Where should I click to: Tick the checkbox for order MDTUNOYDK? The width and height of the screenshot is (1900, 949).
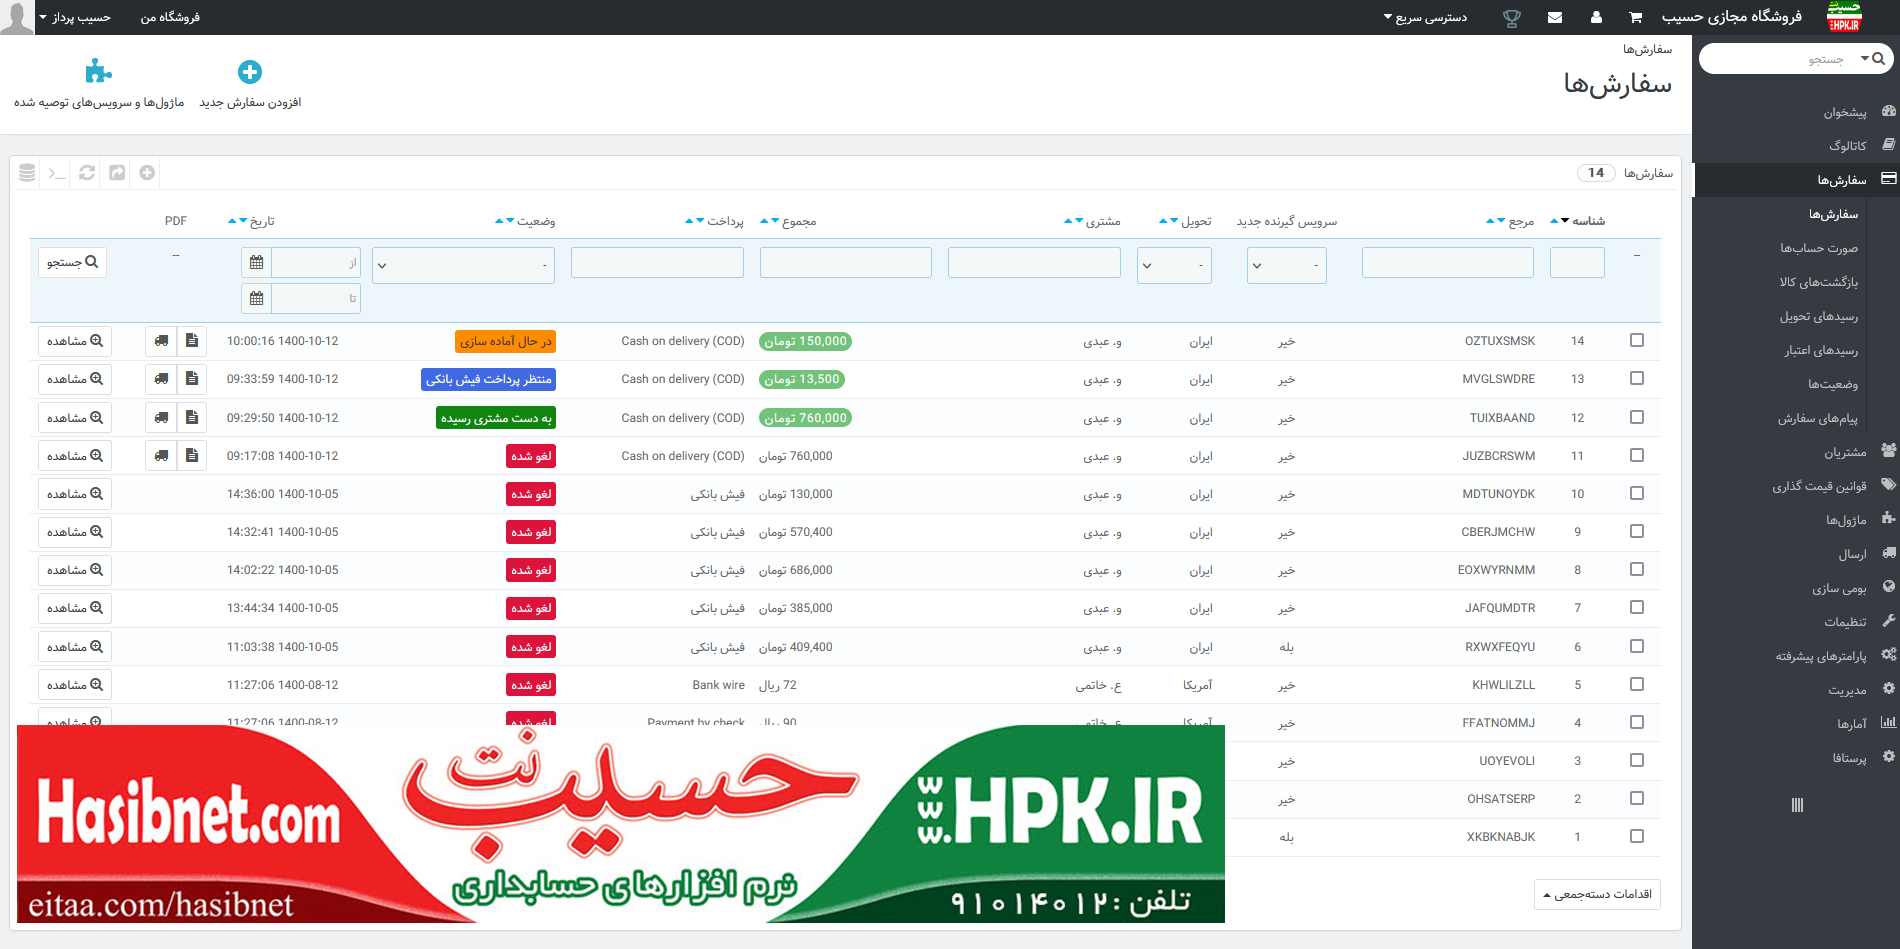1636,494
